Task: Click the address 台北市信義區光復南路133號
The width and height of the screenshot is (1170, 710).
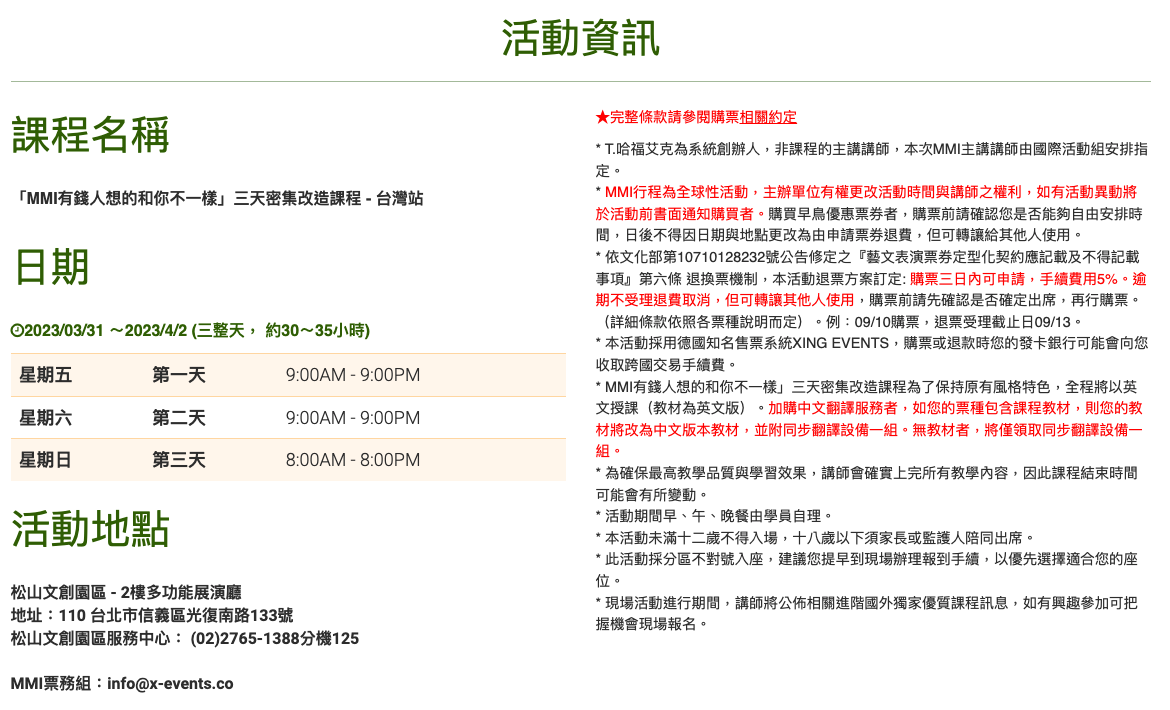Action: [x=192, y=615]
